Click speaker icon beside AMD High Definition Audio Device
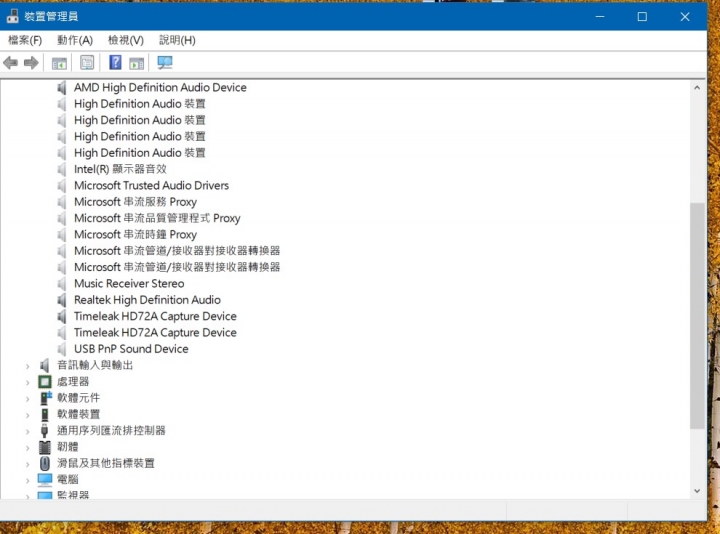Screen dimensions: 720x534 (62, 87)
